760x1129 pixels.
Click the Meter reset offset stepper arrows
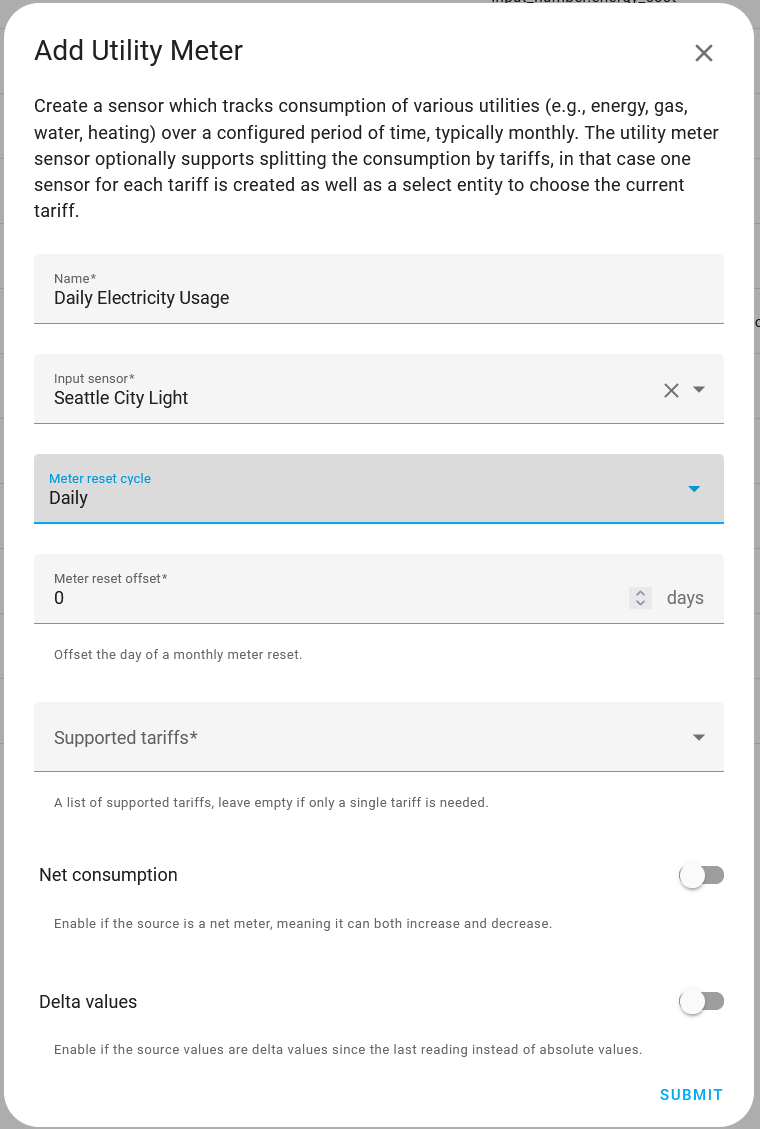(640, 598)
